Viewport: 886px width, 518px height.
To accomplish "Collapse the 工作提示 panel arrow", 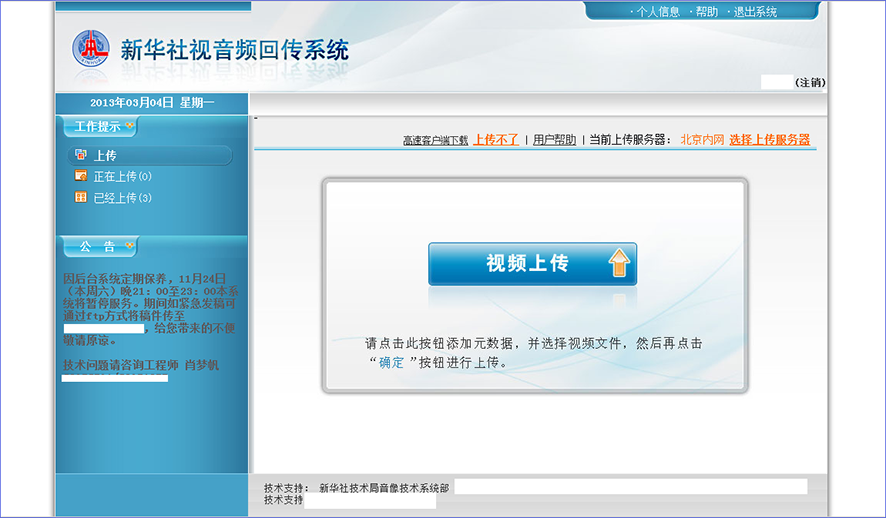I will [x=129, y=125].
